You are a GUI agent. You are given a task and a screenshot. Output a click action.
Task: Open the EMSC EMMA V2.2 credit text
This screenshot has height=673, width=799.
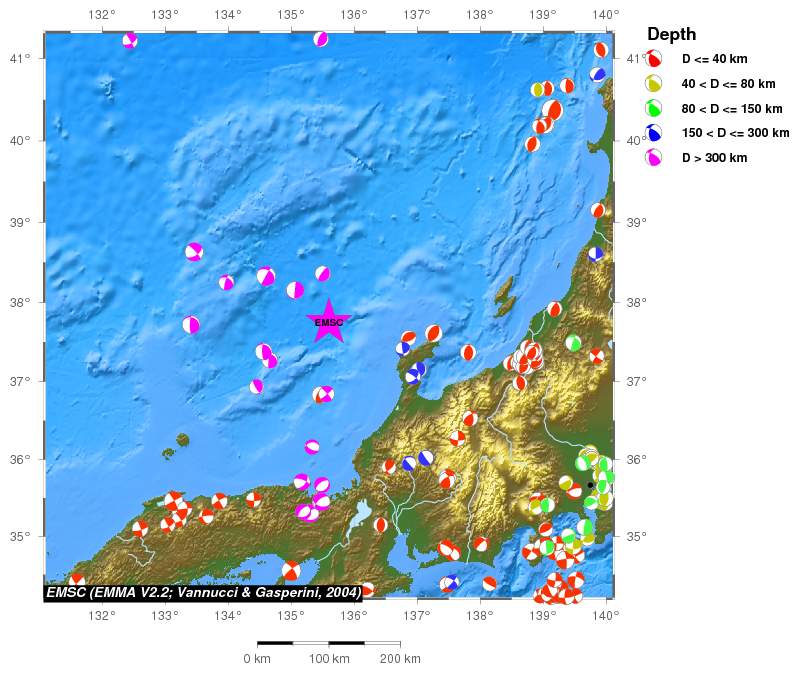pyautogui.click(x=204, y=593)
